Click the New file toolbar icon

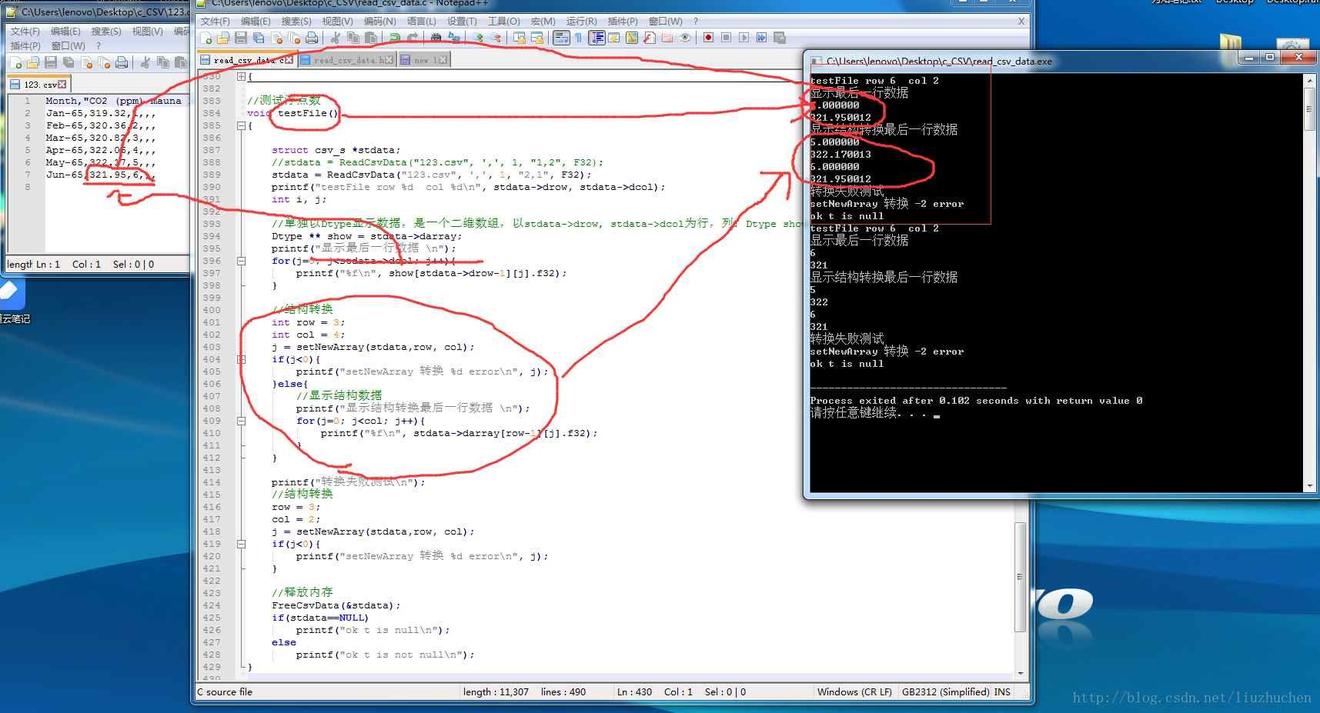(206, 38)
